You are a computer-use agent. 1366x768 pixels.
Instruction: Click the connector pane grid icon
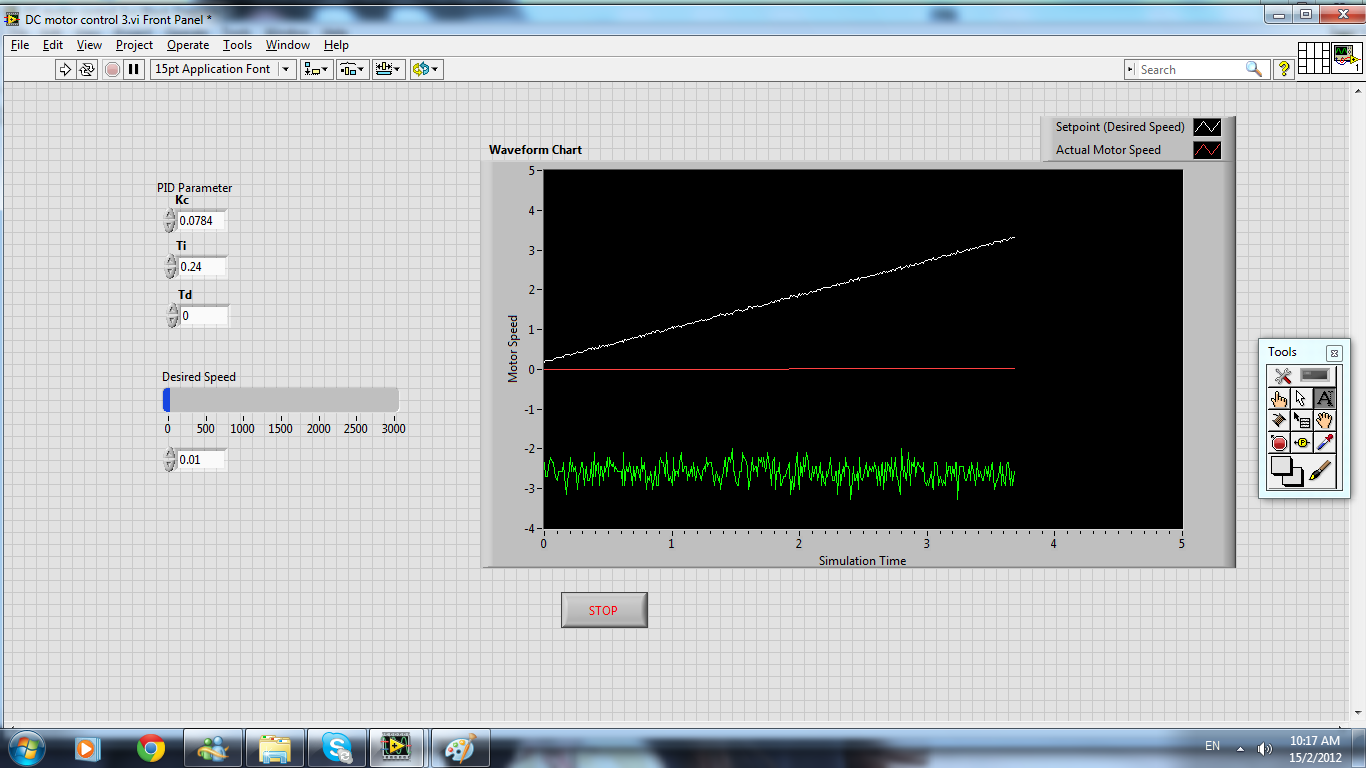click(1313, 58)
